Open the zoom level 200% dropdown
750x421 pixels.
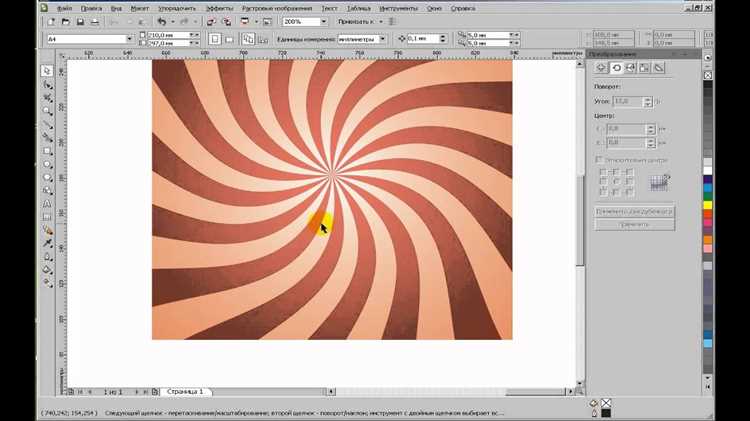pyautogui.click(x=323, y=22)
